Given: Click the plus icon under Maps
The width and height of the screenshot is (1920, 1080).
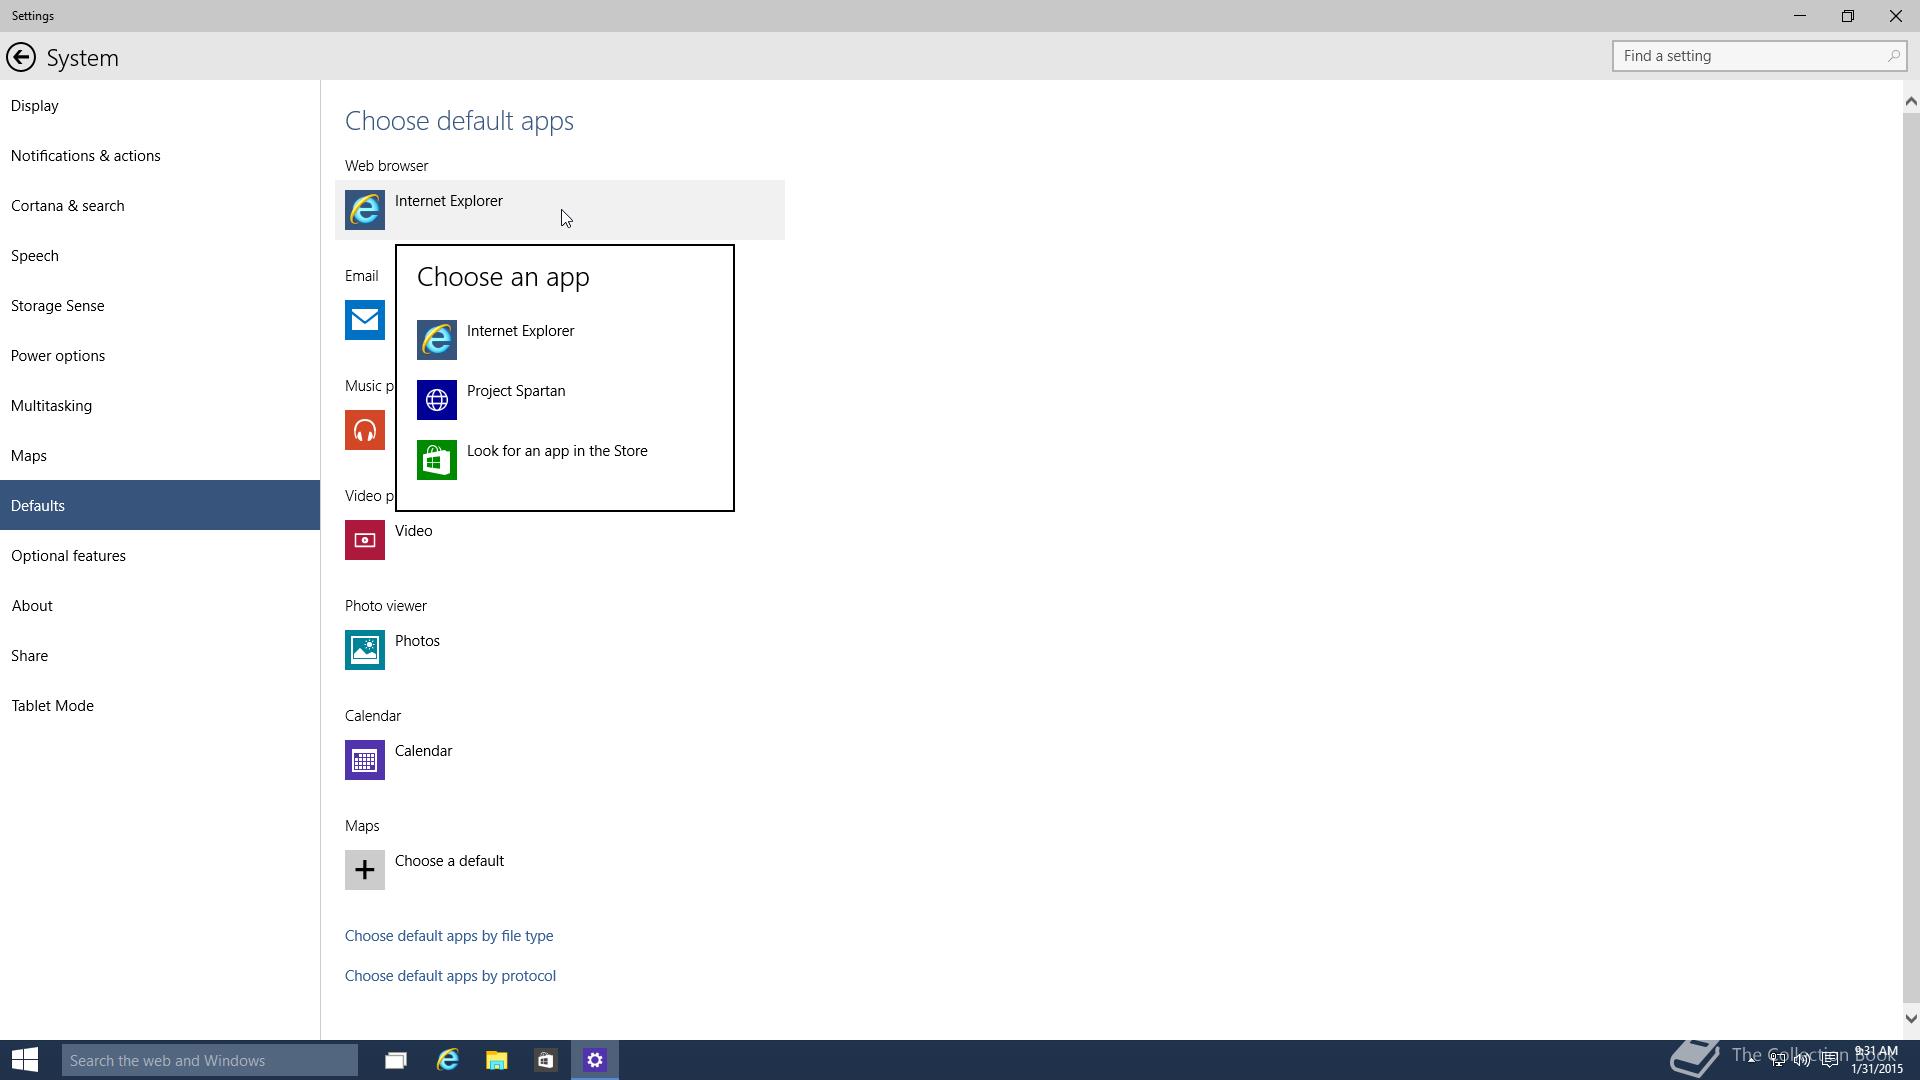Looking at the screenshot, I should [x=365, y=870].
